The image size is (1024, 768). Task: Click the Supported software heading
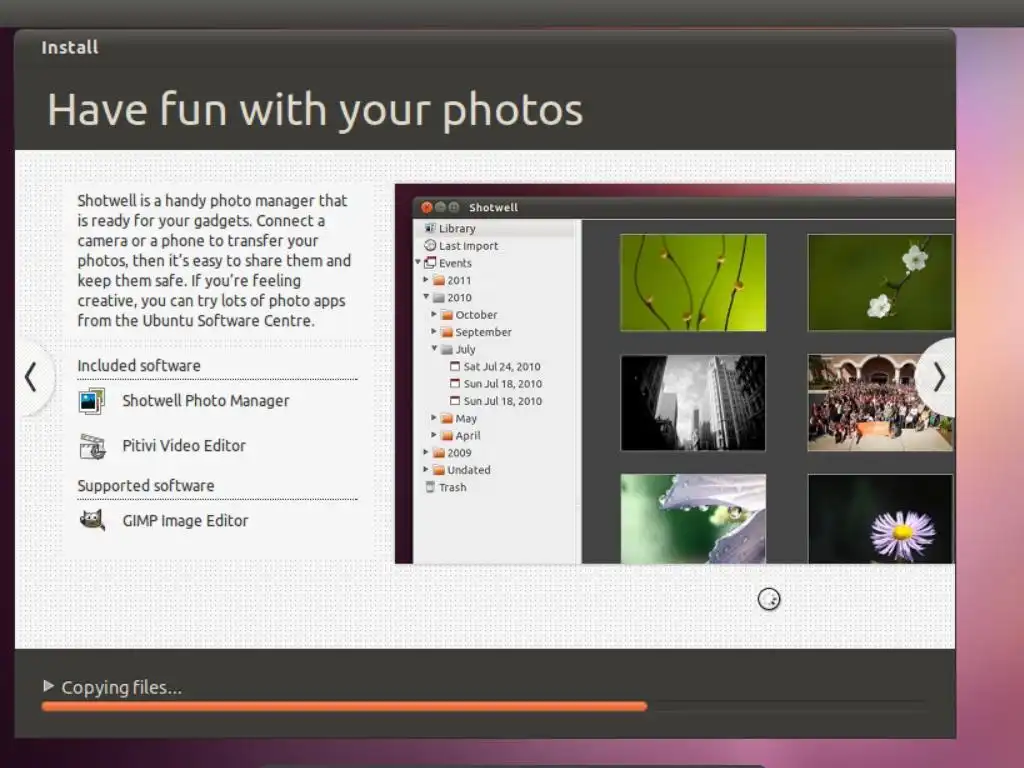pos(146,486)
